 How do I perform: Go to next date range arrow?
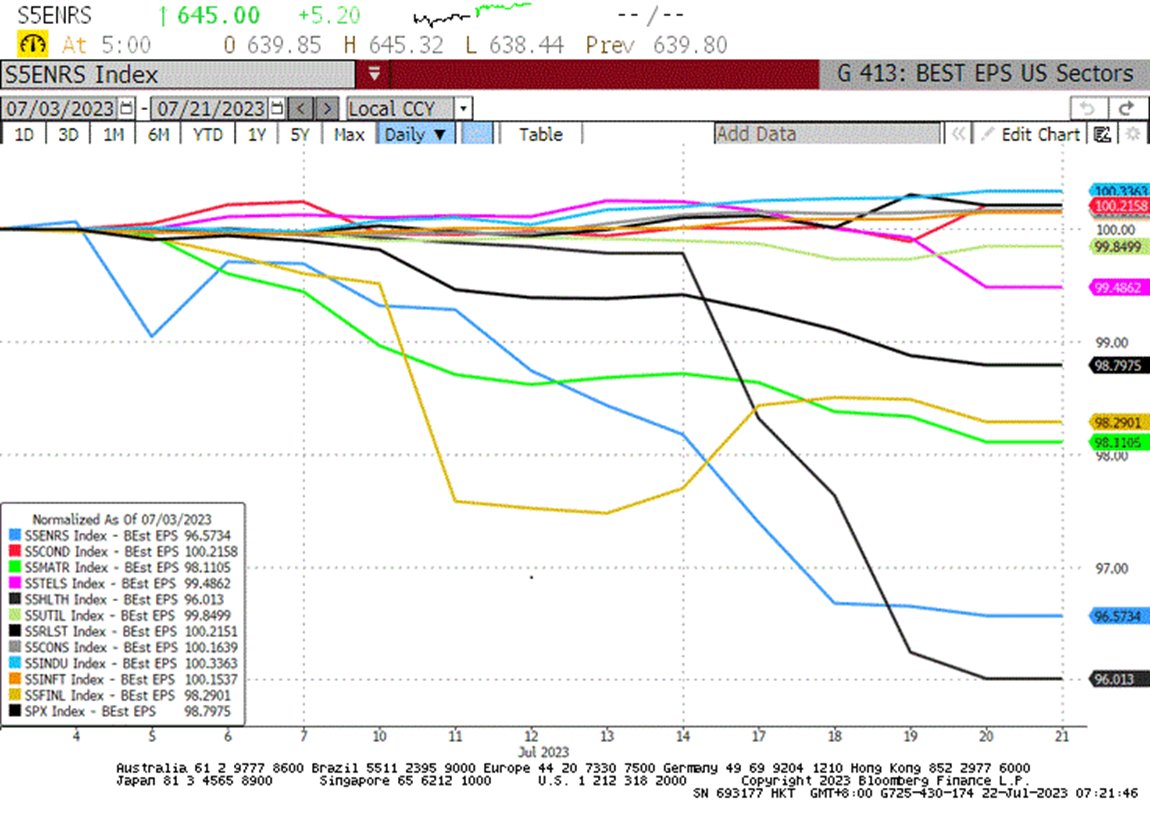pyautogui.click(x=327, y=109)
